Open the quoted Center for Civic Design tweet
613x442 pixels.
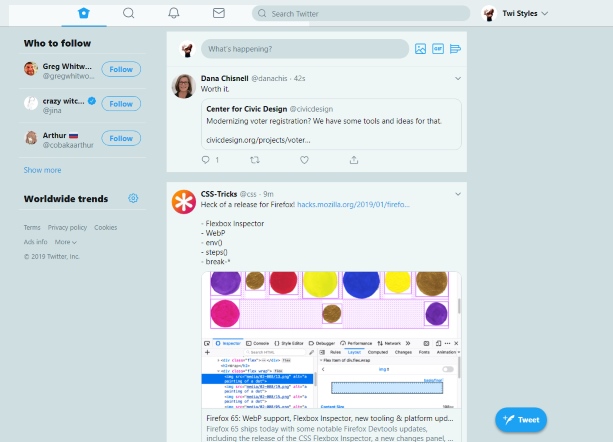click(x=331, y=124)
